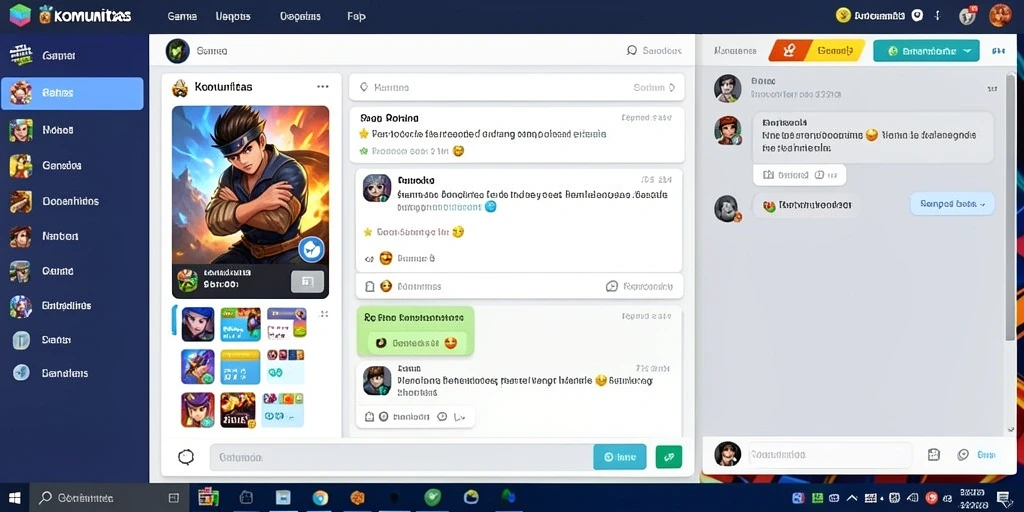Image resolution: width=1024 pixels, height=512 pixels.
Task: Click the white attachment chip under chat message
Action: pos(799,175)
